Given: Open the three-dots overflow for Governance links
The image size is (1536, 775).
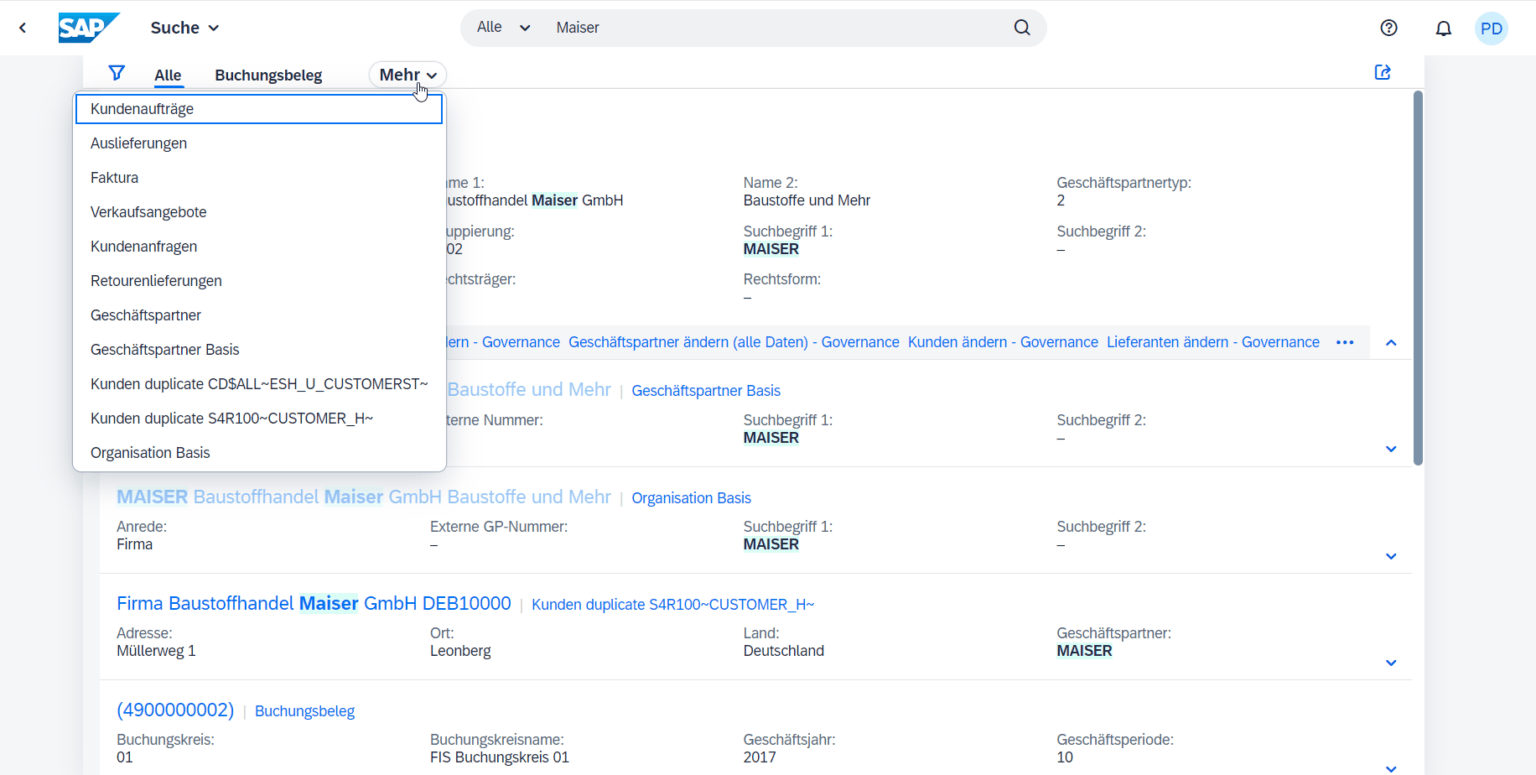Looking at the screenshot, I should tap(1345, 342).
